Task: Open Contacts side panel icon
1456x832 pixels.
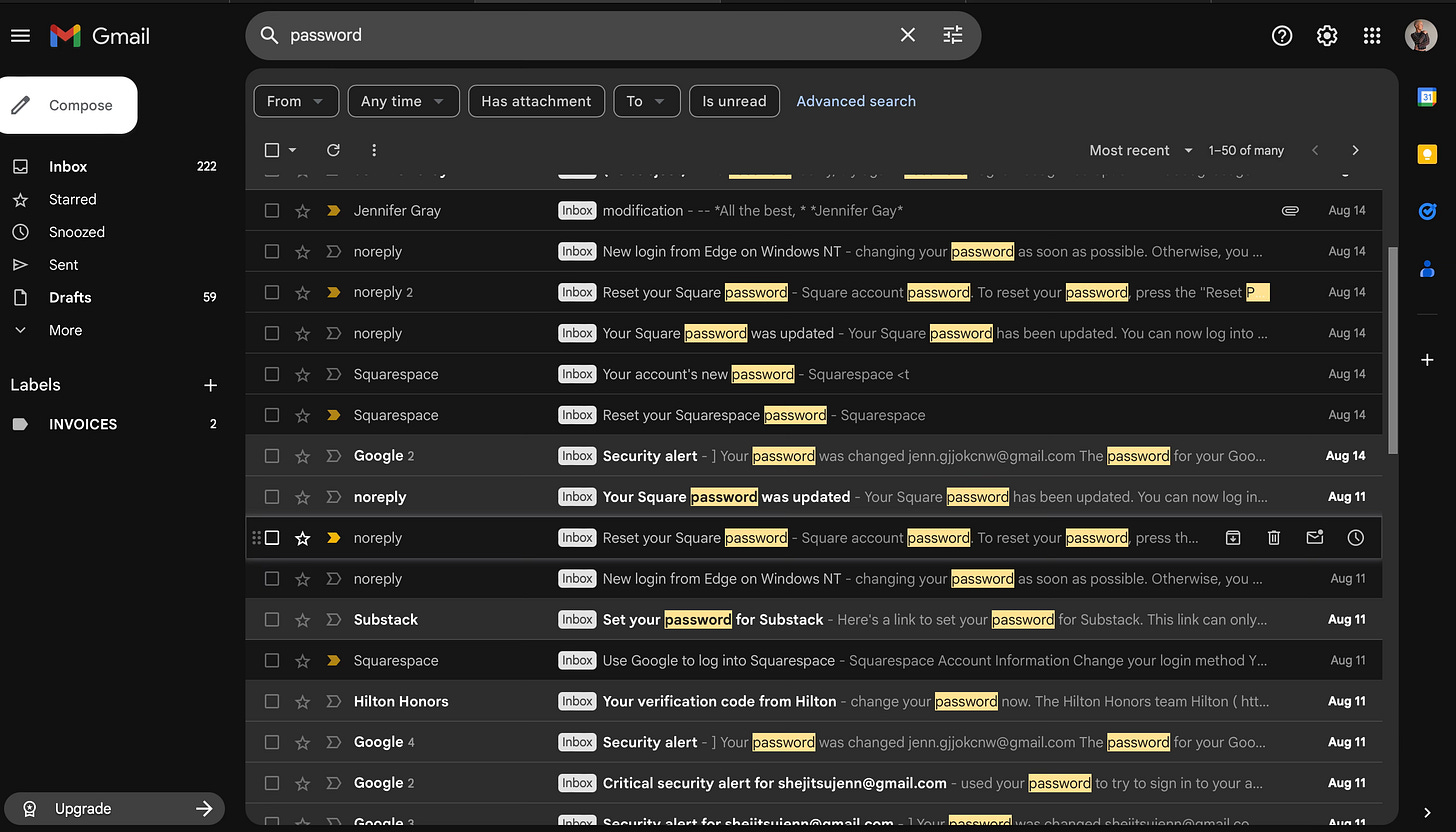Action: click(x=1427, y=269)
